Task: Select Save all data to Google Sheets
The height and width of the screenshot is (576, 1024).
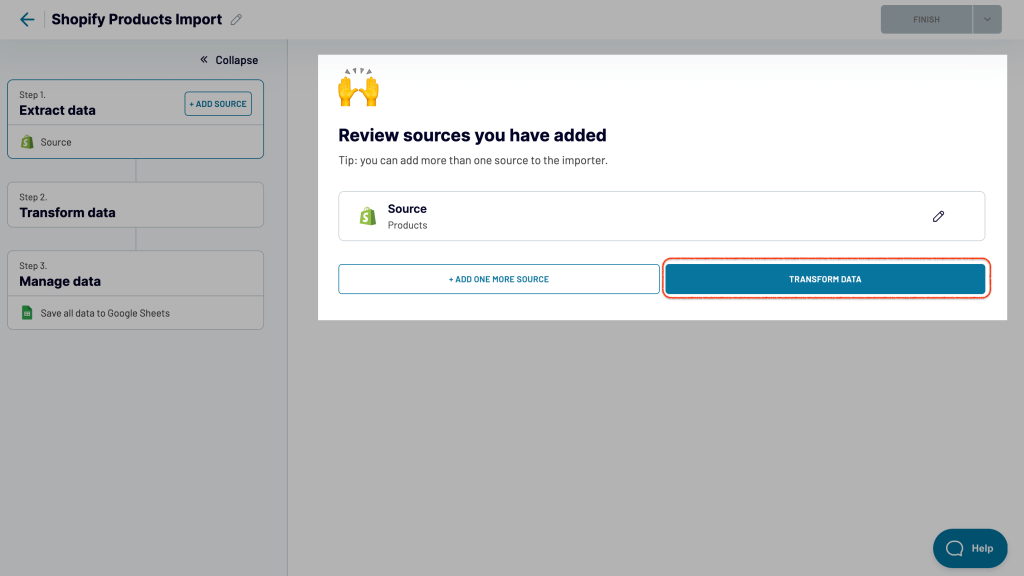Action: (135, 313)
